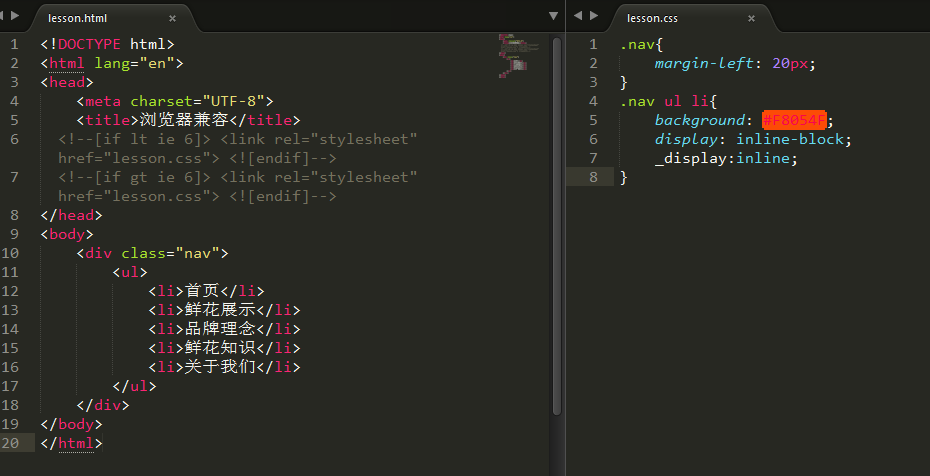Click the closing </div> tag
This screenshot has width=930, height=476.
coord(103,405)
